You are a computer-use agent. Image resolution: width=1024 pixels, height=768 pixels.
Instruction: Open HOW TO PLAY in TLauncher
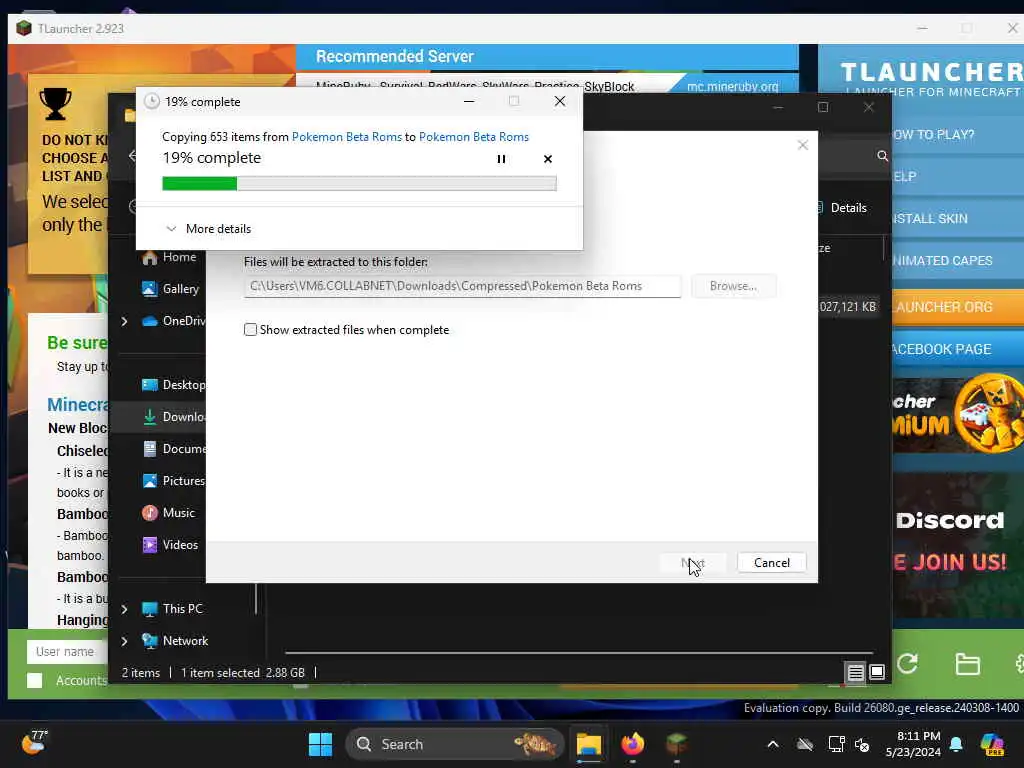tap(957, 135)
